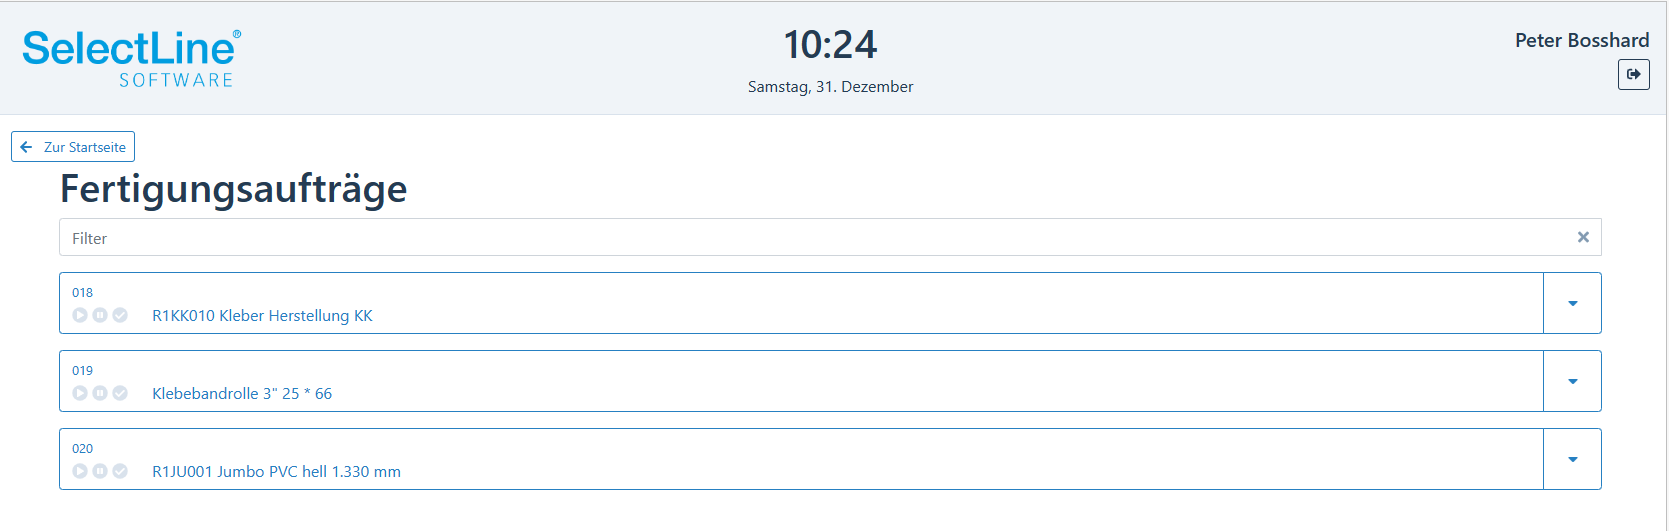This screenshot has height=531, width=1669.
Task: Mark order 018 complete via checkmark icon
Action: click(120, 315)
